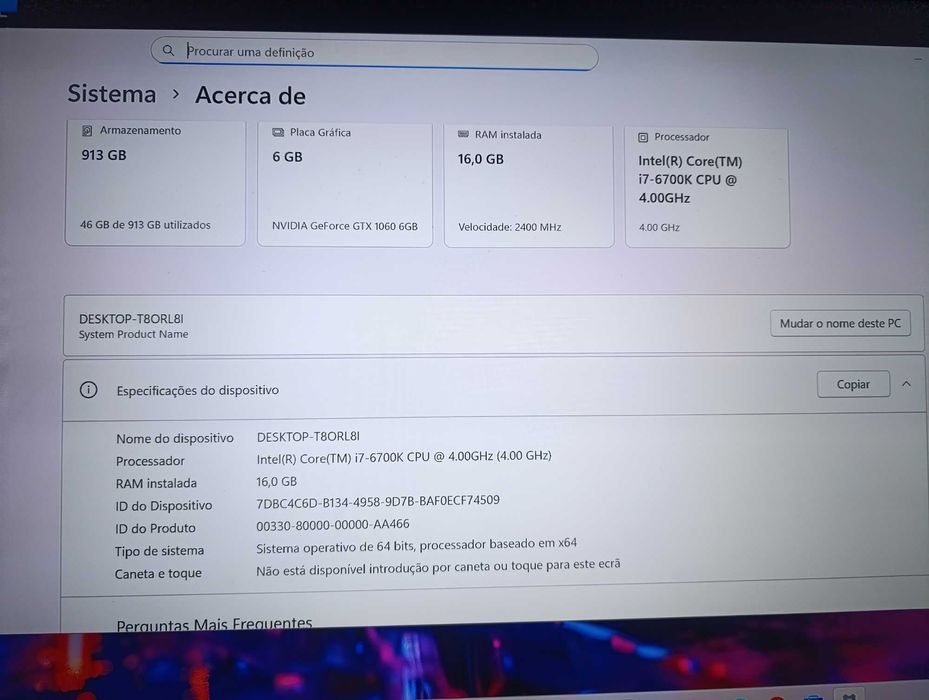Click the 'ID do Dispositivo' label
The height and width of the screenshot is (700, 929).
[x=164, y=506]
